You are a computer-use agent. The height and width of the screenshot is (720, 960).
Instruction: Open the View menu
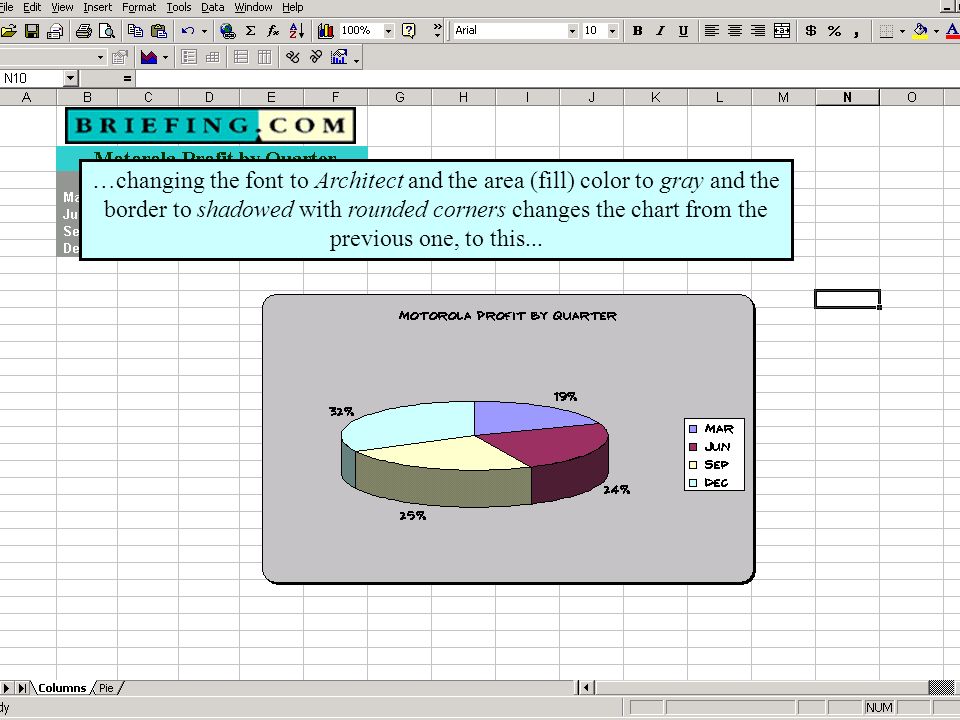point(62,7)
